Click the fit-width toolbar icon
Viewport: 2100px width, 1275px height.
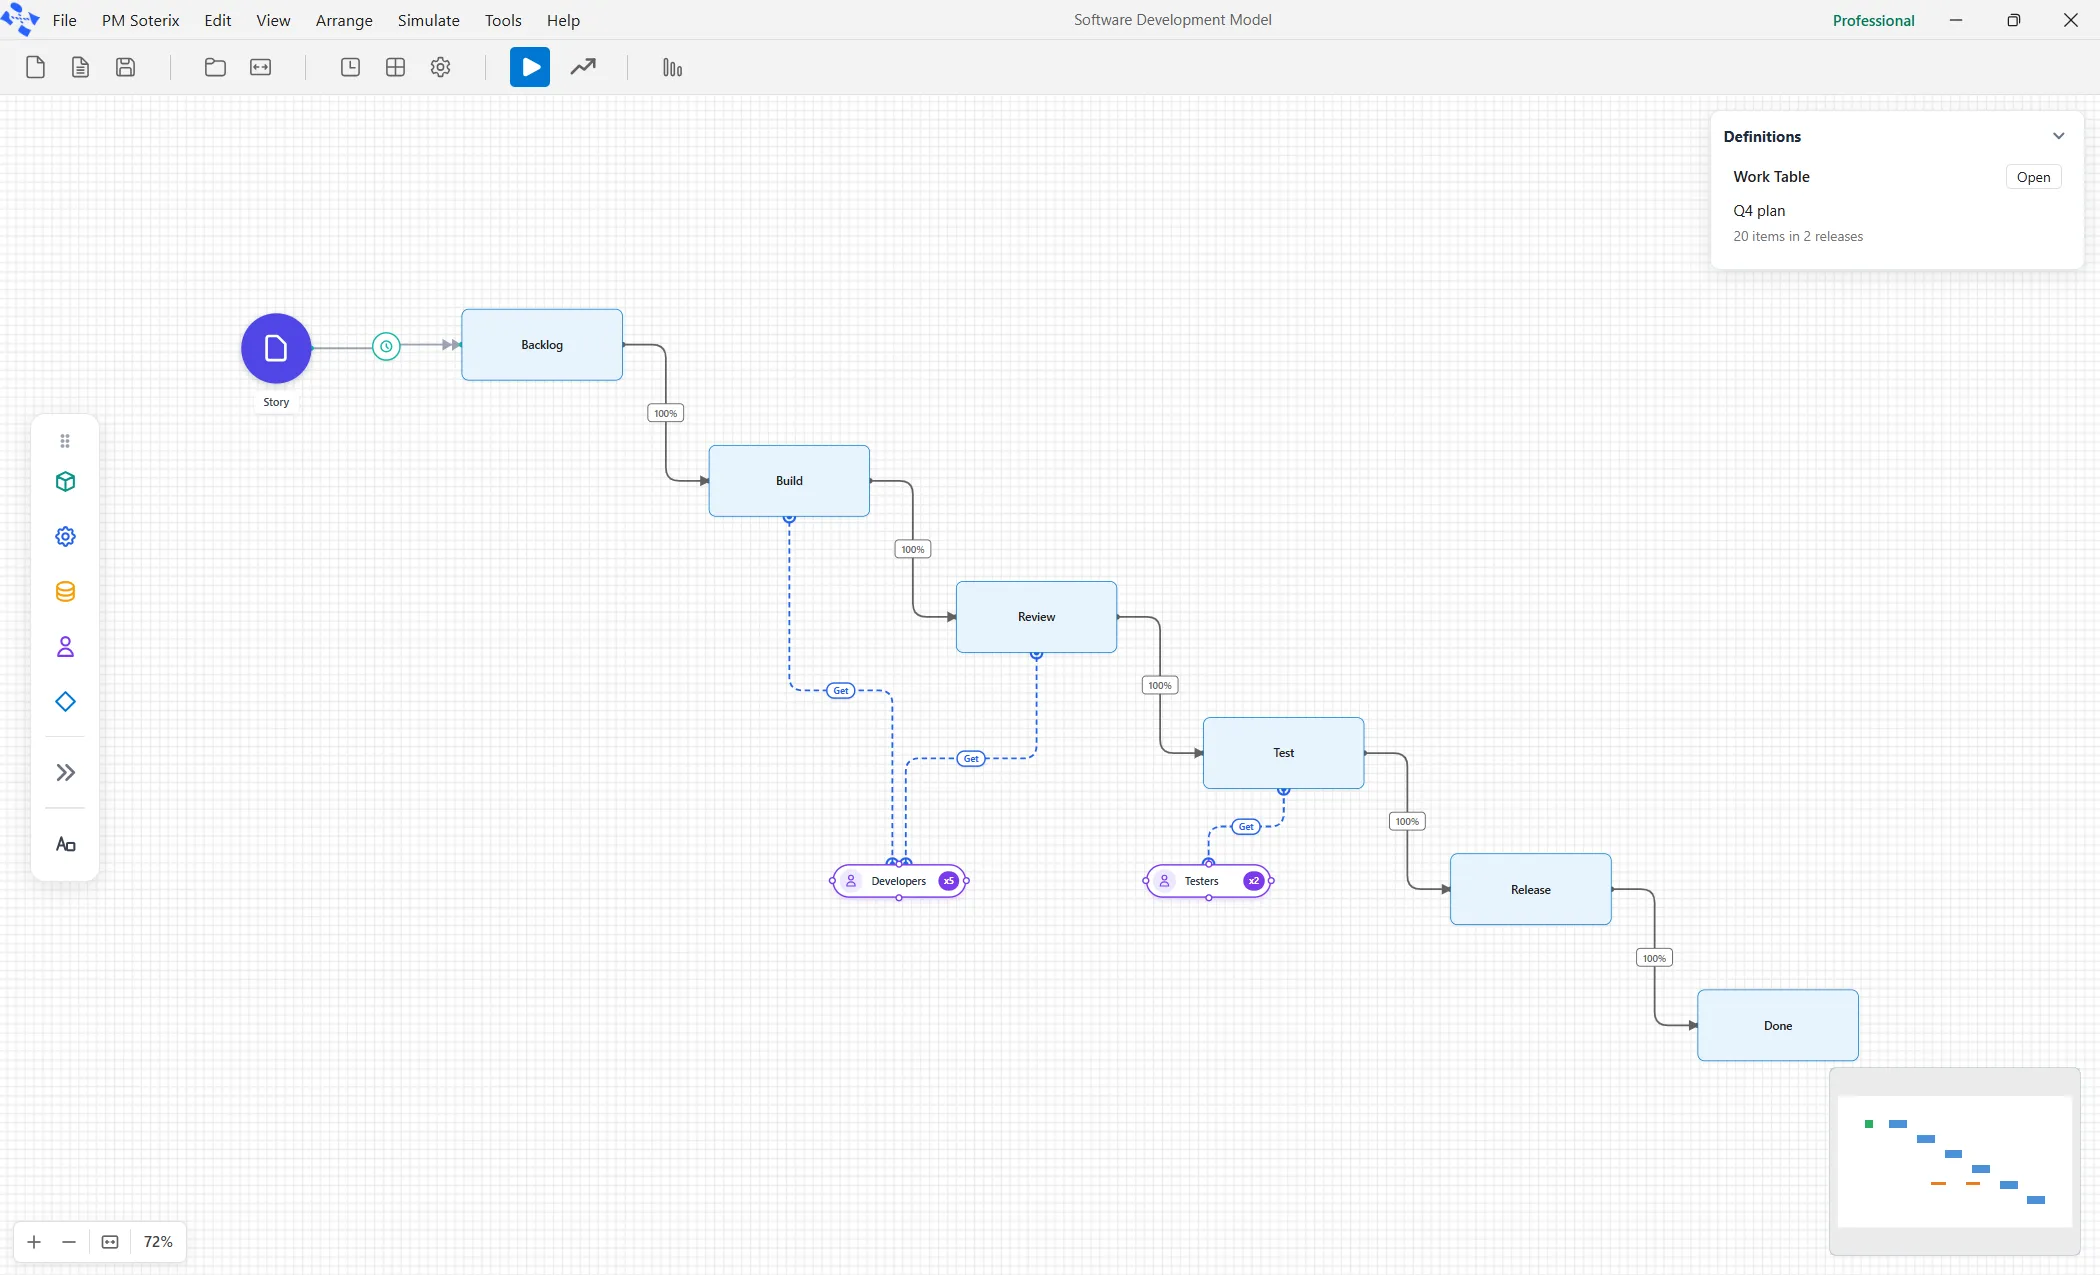point(260,67)
